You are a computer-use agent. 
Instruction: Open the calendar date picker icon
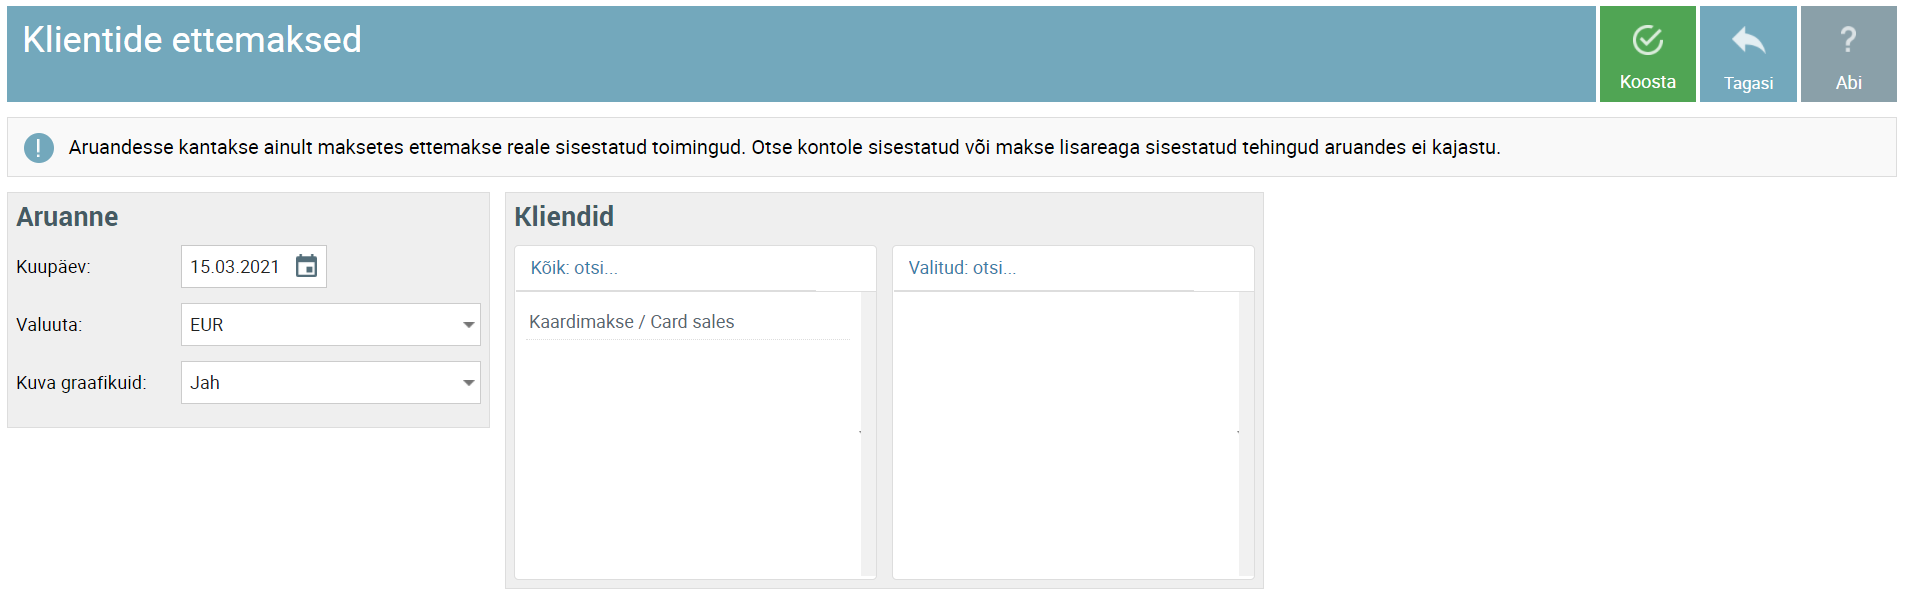click(306, 266)
